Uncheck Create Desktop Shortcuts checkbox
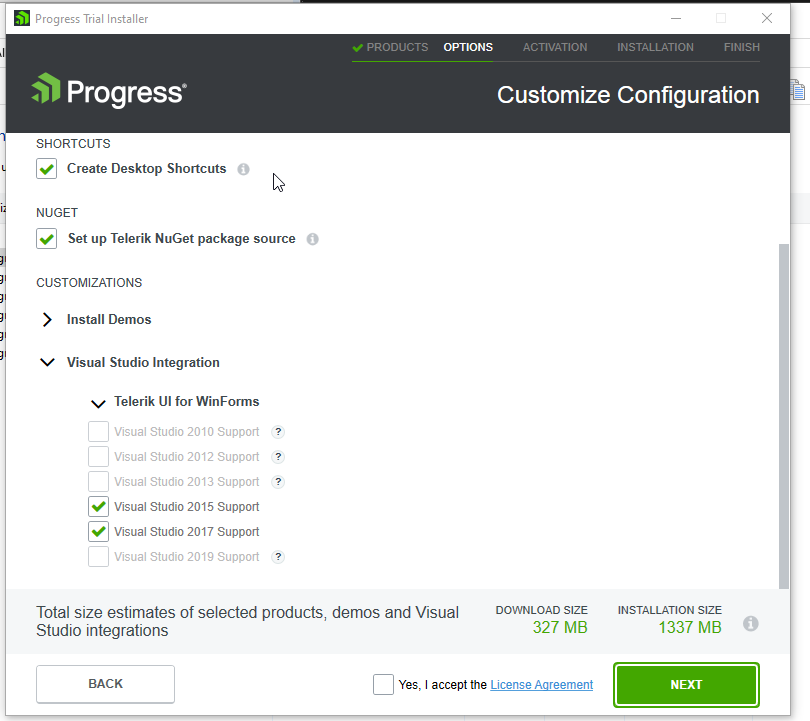Image resolution: width=810 pixels, height=721 pixels. click(46, 169)
